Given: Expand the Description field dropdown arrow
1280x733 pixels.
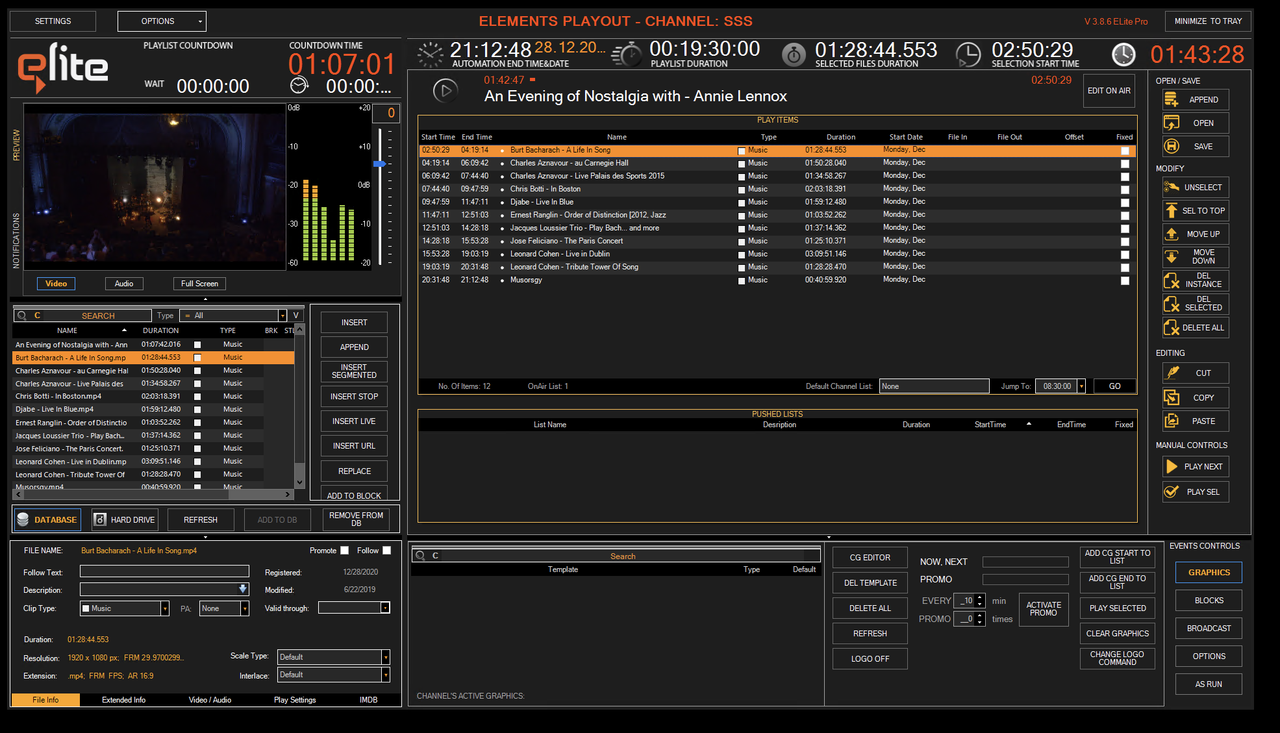Looking at the screenshot, I should click(x=243, y=589).
